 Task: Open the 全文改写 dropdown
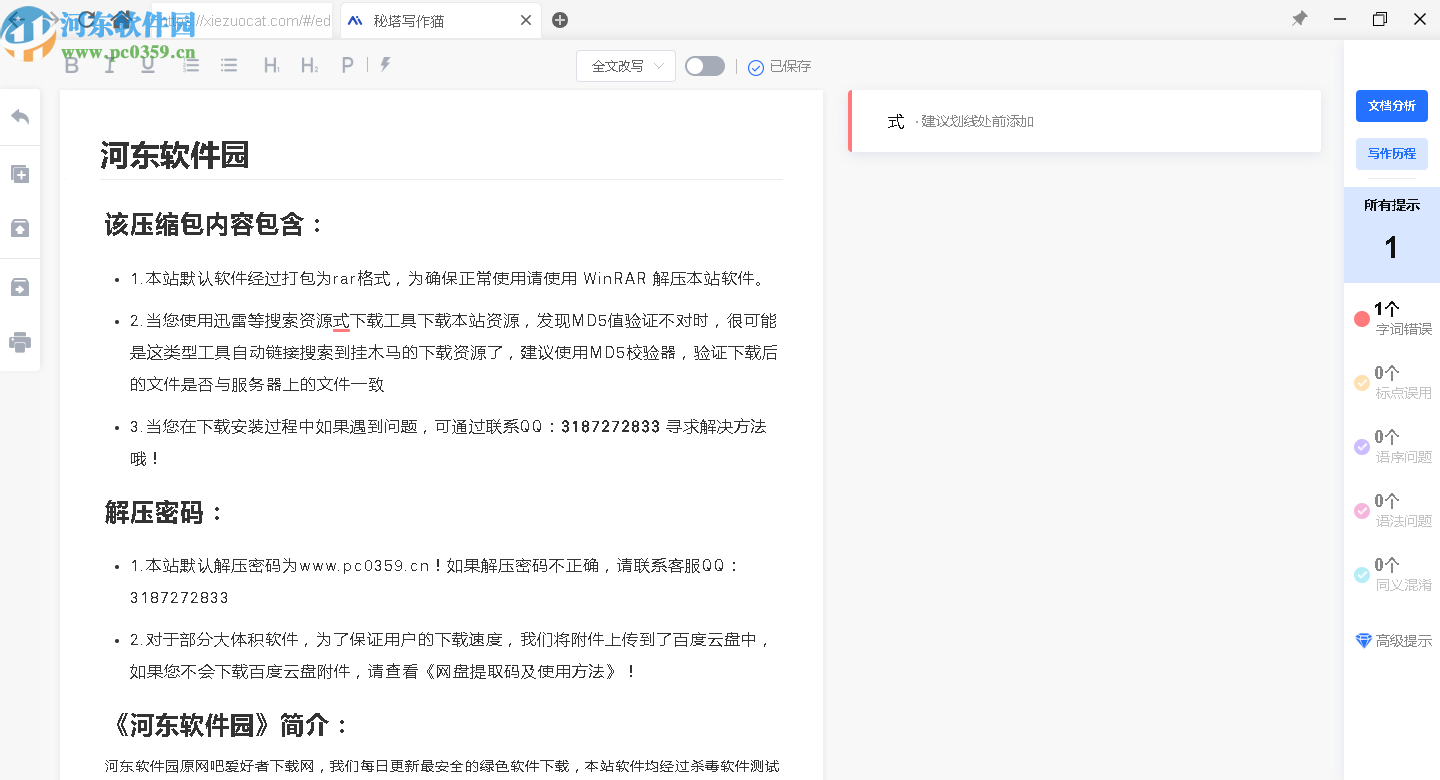point(625,65)
